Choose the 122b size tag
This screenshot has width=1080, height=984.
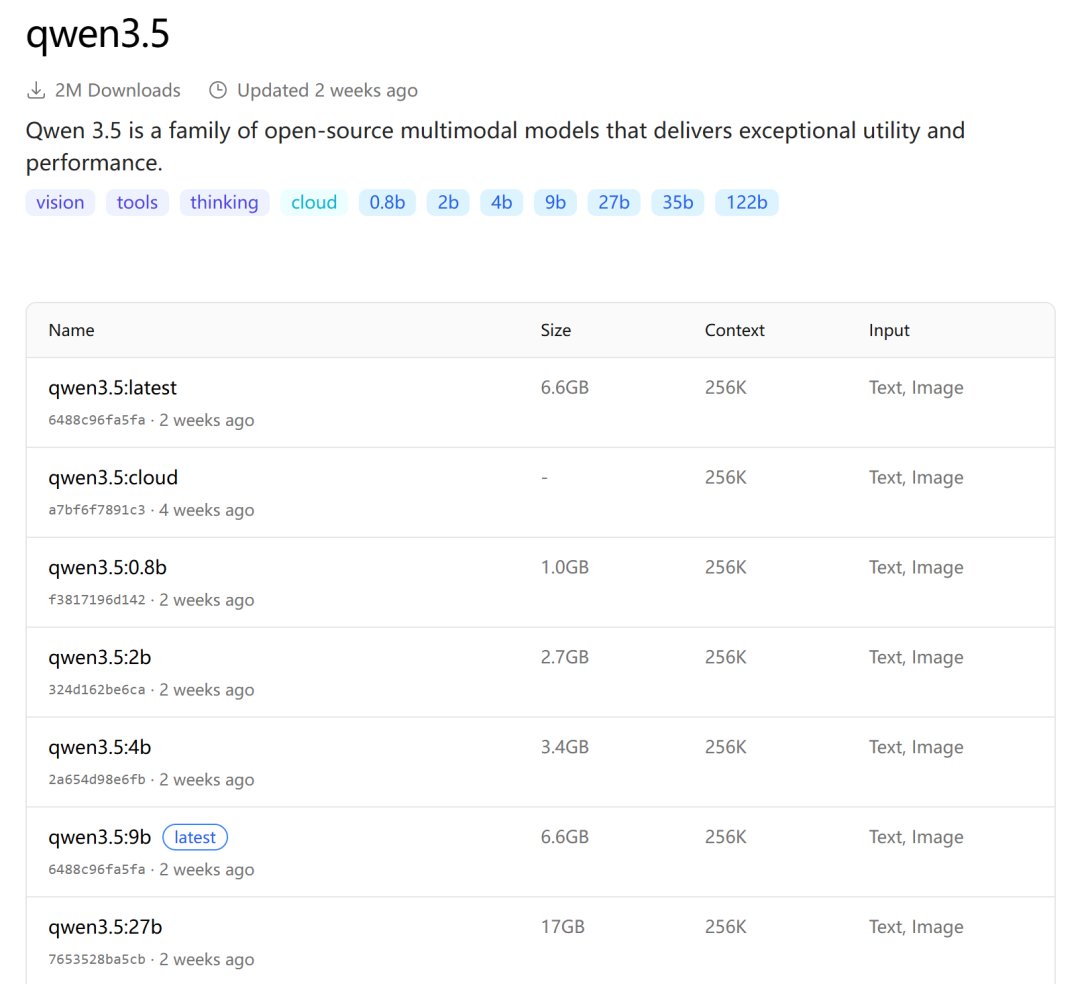(x=747, y=202)
